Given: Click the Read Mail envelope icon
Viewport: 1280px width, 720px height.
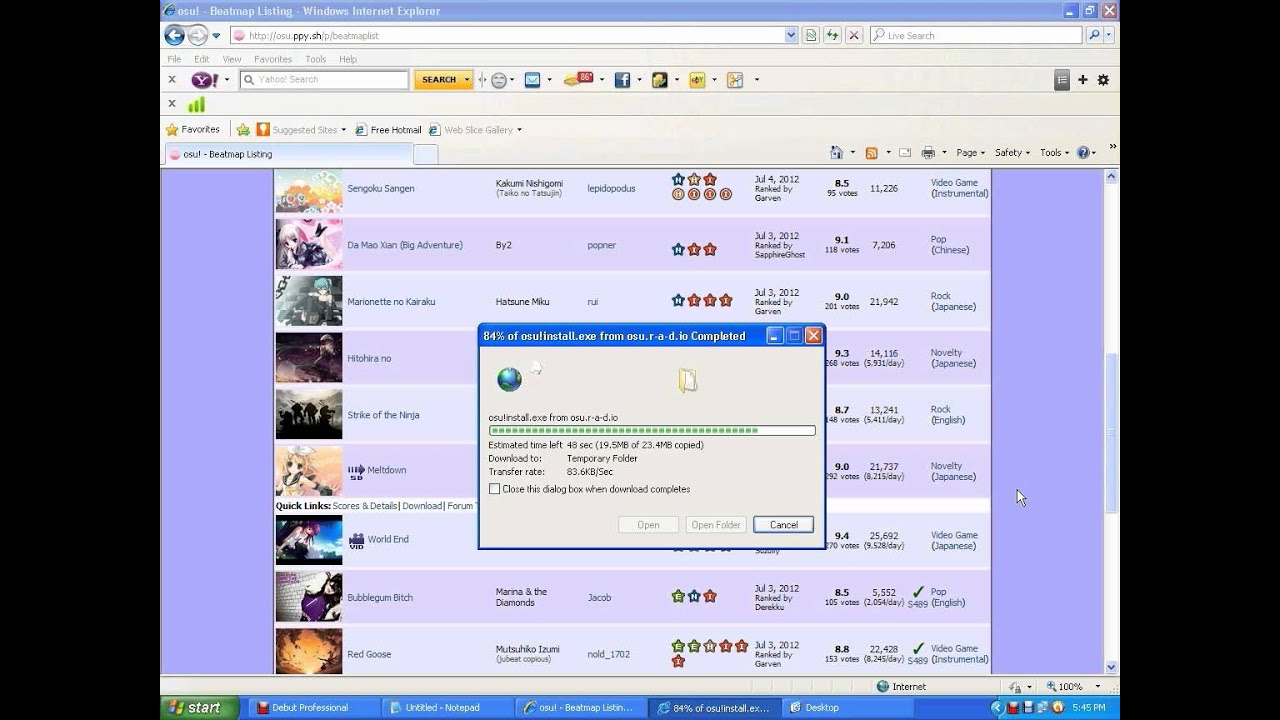Looking at the screenshot, I should pyautogui.click(x=905, y=153).
